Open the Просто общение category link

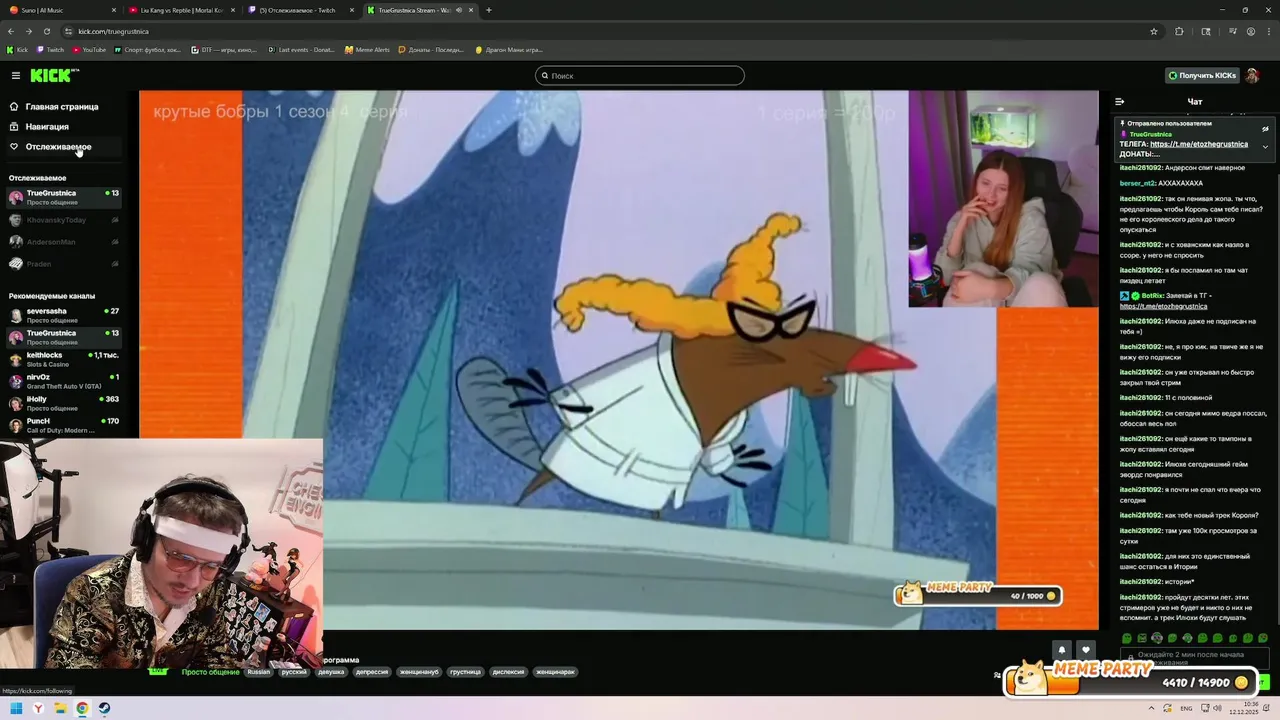tap(210, 672)
